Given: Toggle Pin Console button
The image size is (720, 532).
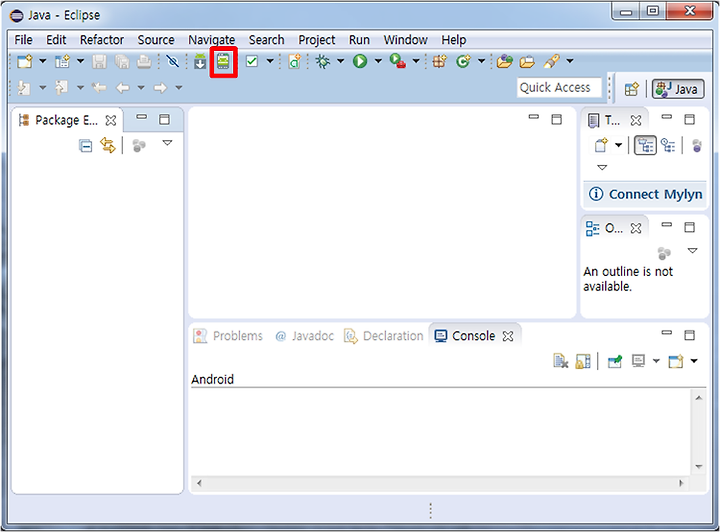Looking at the screenshot, I should 614,361.
